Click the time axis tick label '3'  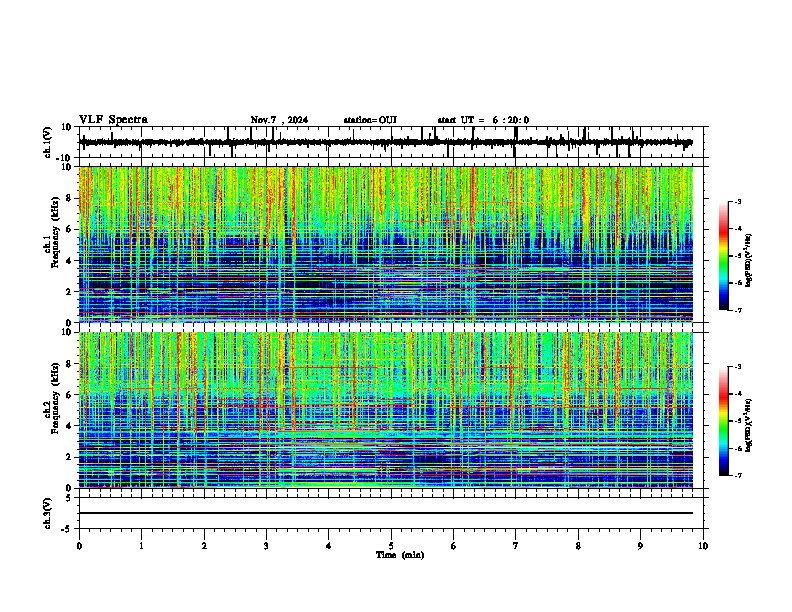(x=266, y=546)
